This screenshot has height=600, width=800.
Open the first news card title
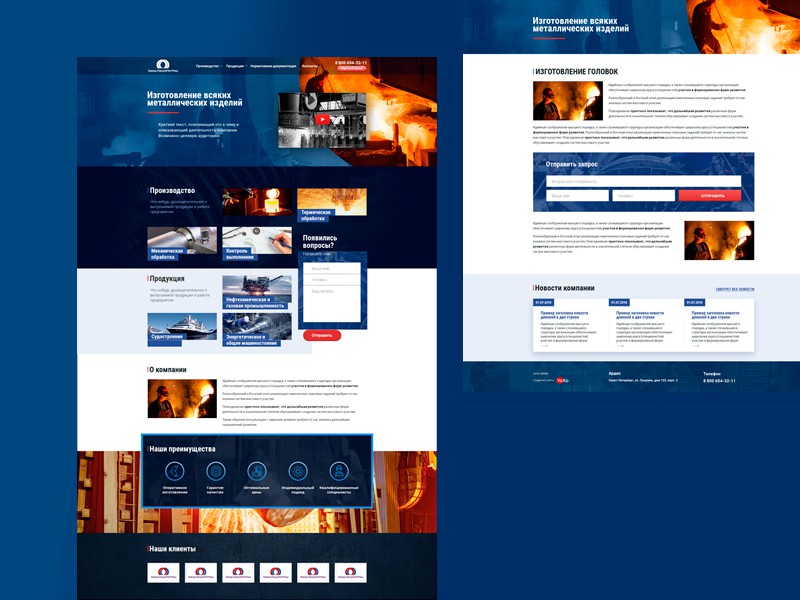[x=564, y=315]
